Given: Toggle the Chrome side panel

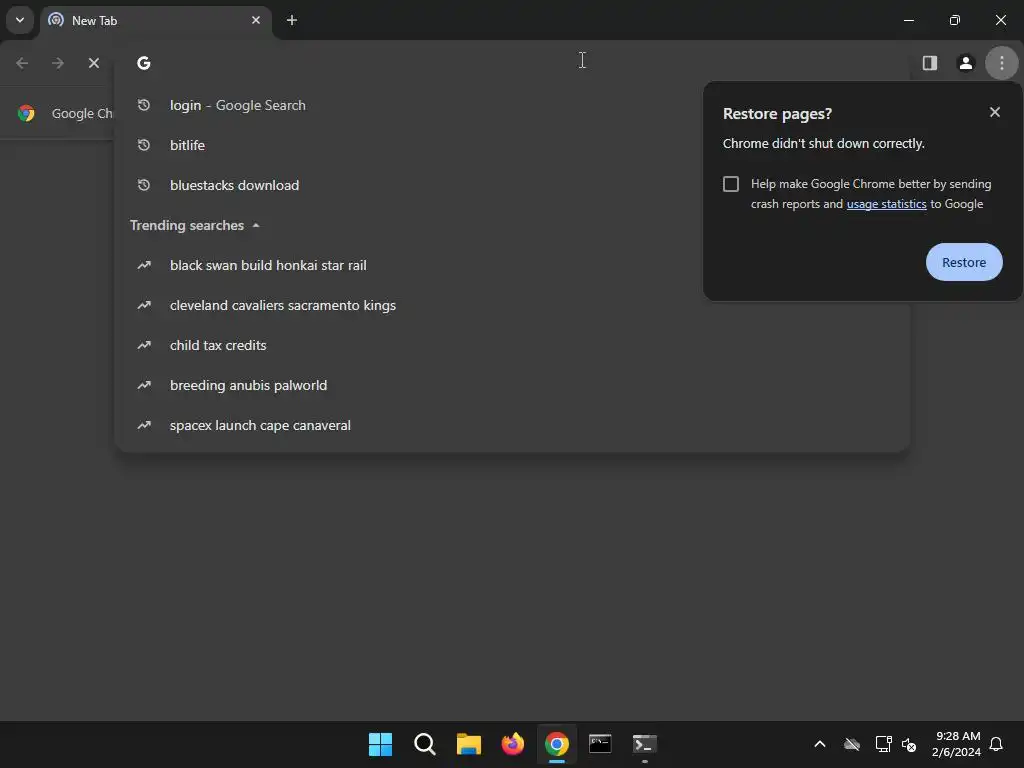Looking at the screenshot, I should 929,63.
